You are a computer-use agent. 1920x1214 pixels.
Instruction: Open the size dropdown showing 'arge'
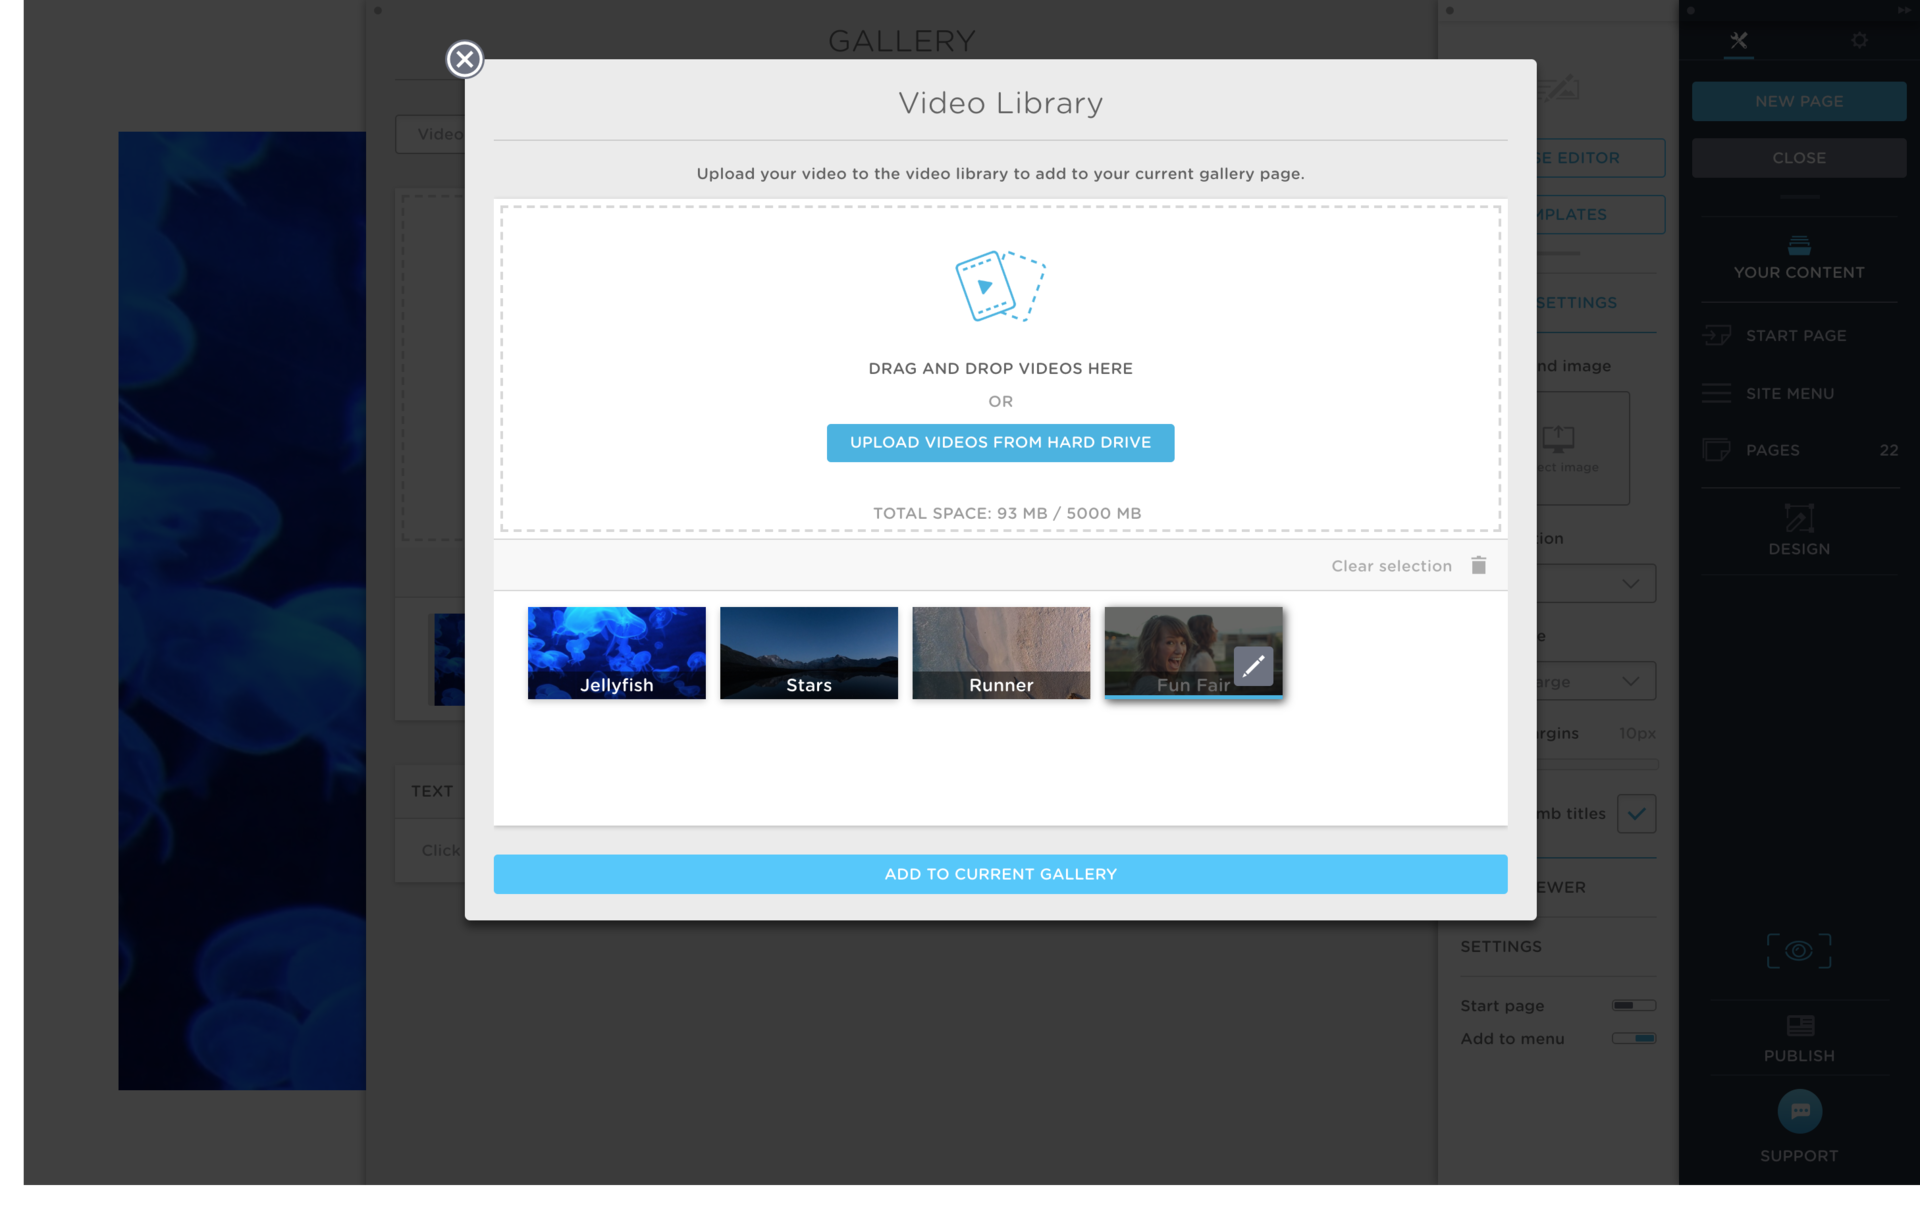point(1596,682)
